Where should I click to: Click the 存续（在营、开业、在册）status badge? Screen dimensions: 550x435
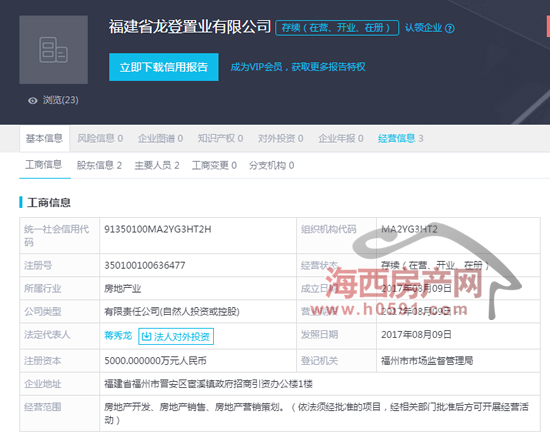(x=337, y=28)
